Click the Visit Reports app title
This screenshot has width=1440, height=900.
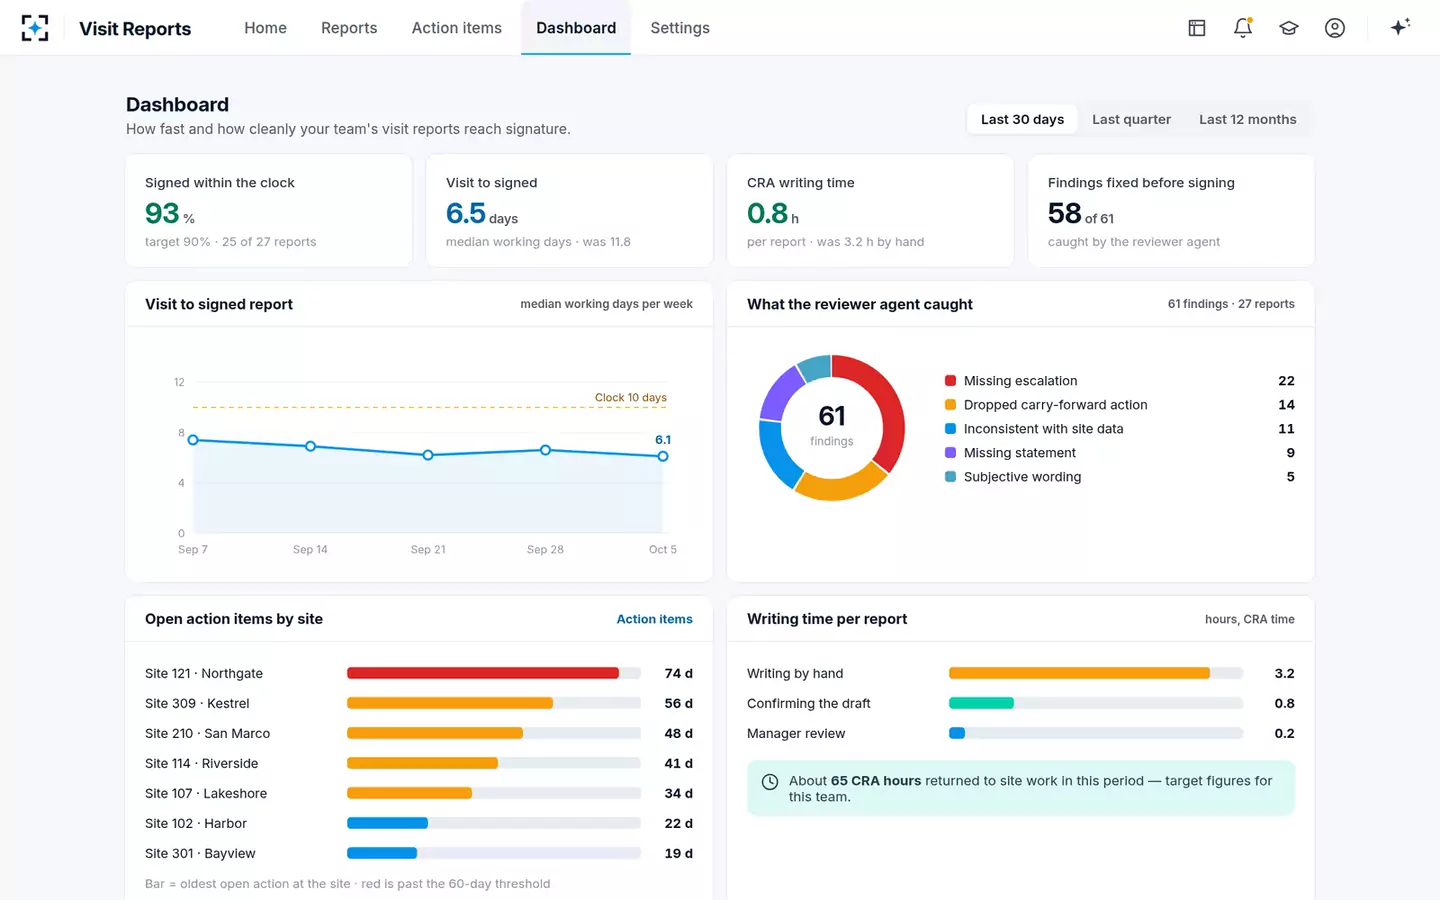(135, 28)
